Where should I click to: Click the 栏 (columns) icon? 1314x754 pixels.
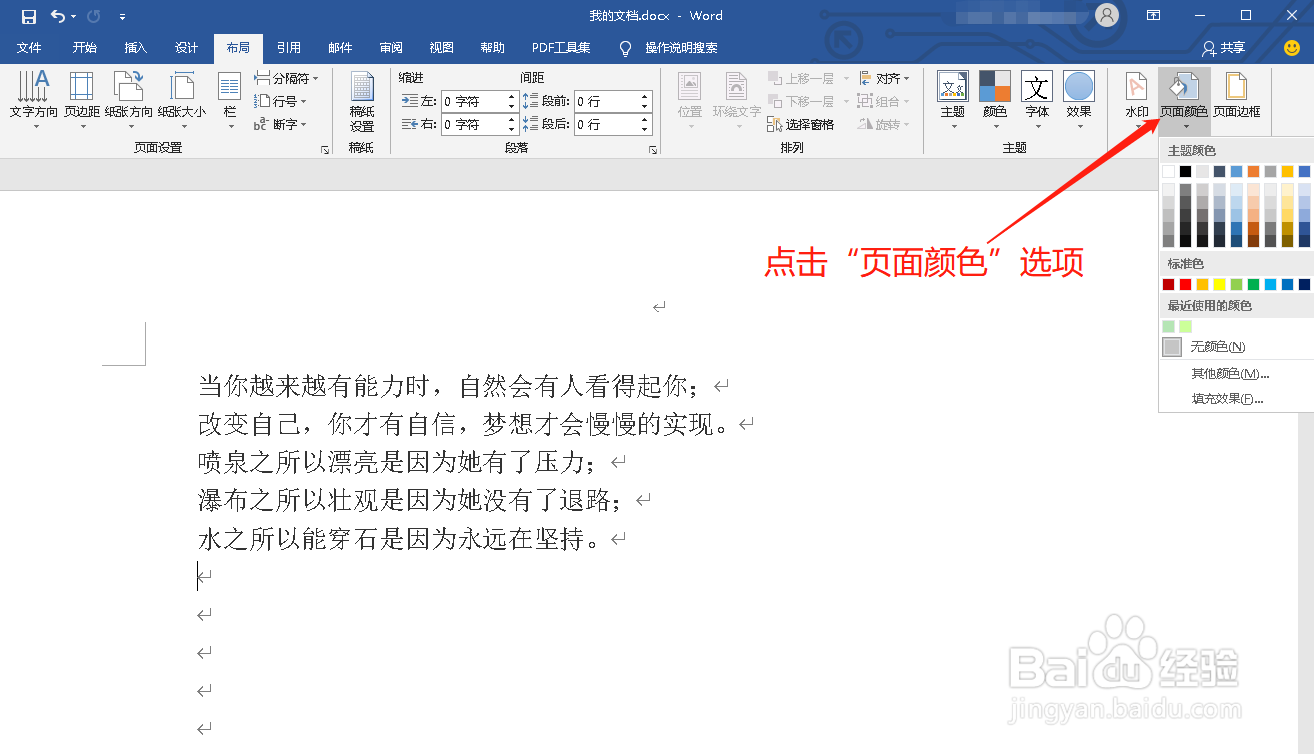pyautogui.click(x=229, y=95)
